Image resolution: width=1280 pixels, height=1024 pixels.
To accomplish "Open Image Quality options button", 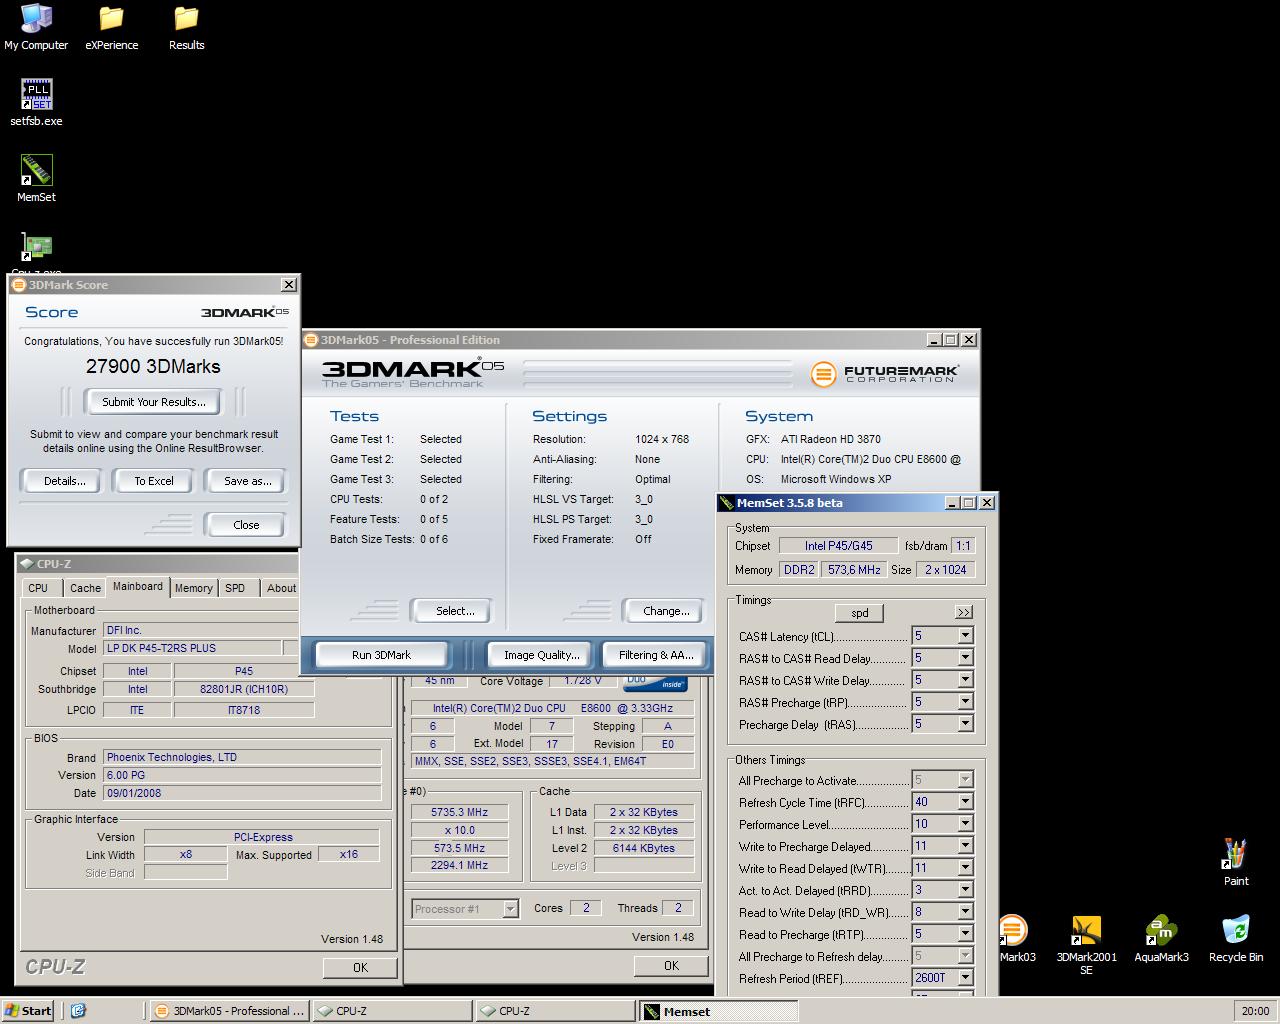I will pyautogui.click(x=541, y=655).
